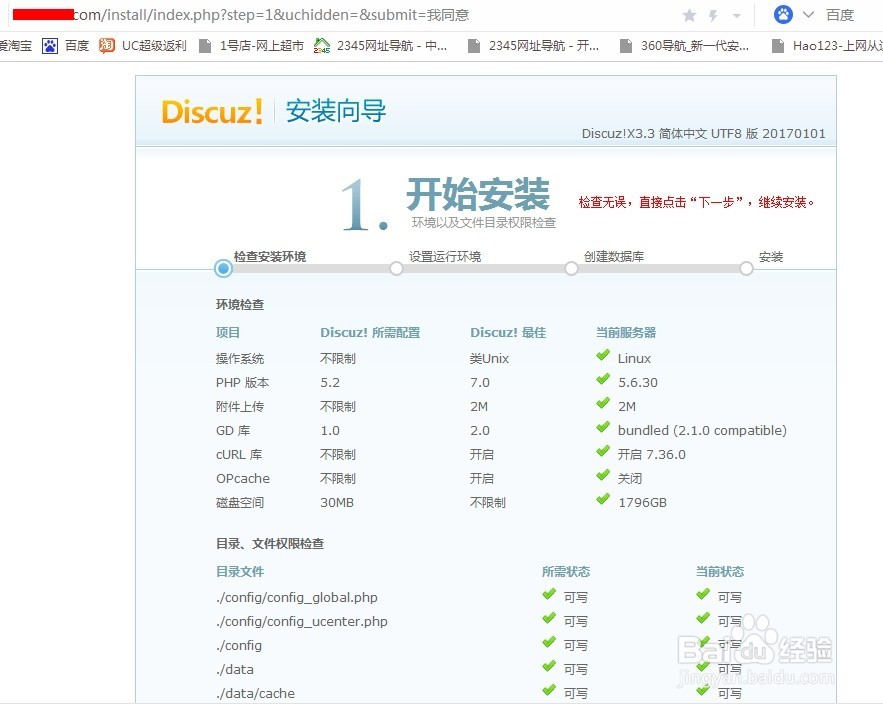
Task: Click the green 2345 house favicon
Action: coord(322,46)
